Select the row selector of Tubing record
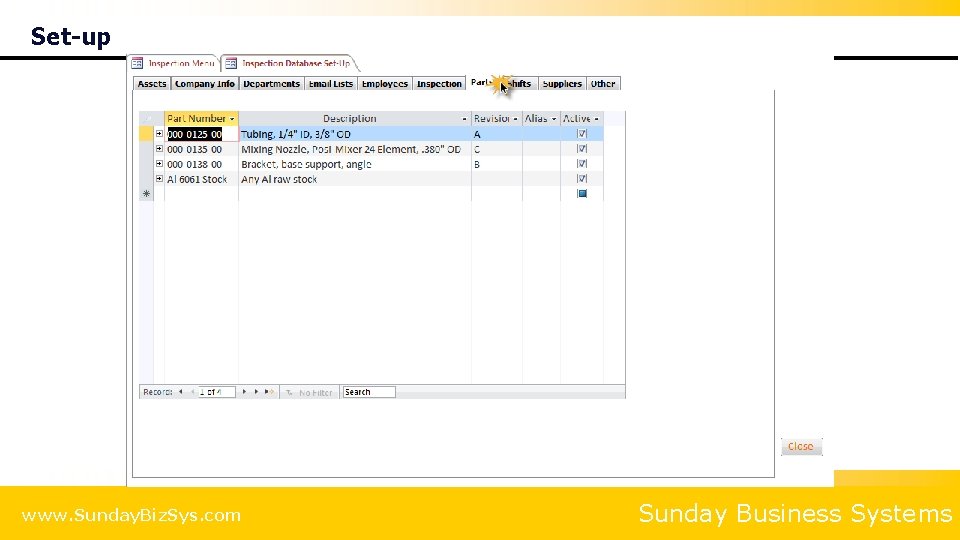 click(x=146, y=134)
